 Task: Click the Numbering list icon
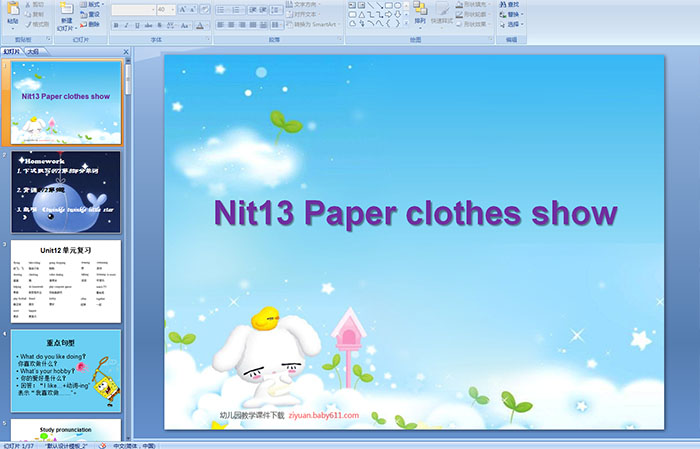pyautogui.click(x=238, y=10)
